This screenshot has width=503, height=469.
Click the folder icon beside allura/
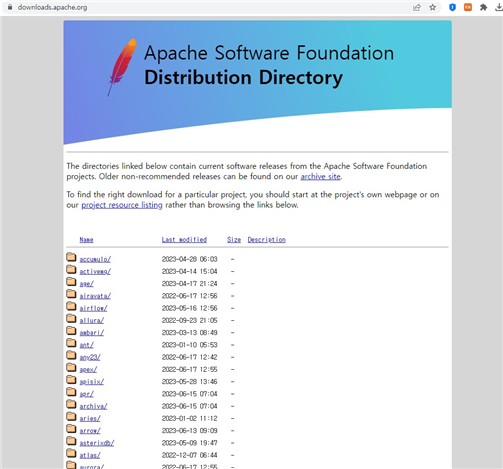pos(71,318)
